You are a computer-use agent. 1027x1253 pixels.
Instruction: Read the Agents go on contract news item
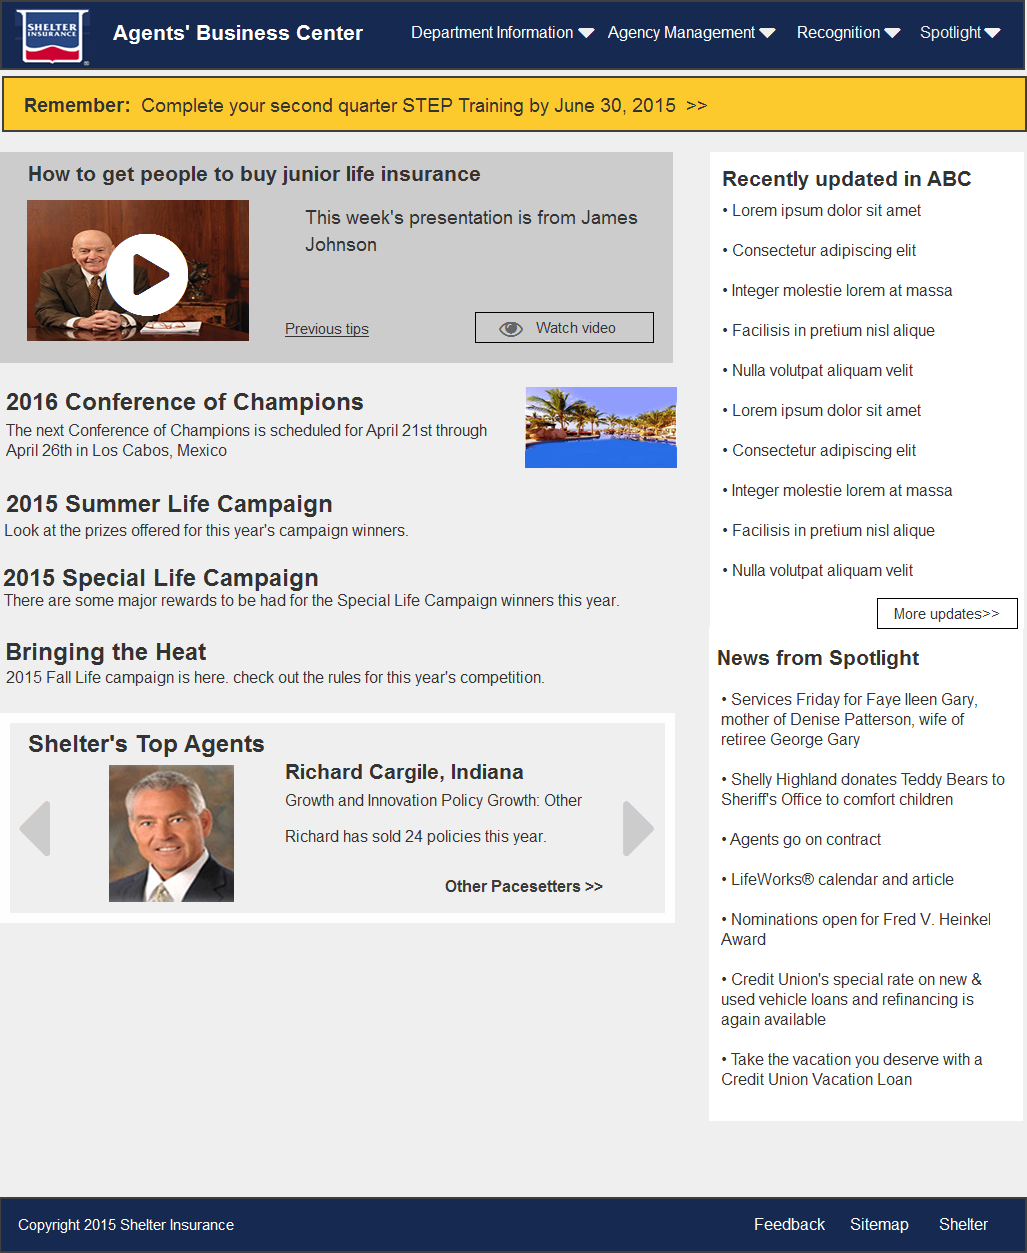tap(805, 840)
